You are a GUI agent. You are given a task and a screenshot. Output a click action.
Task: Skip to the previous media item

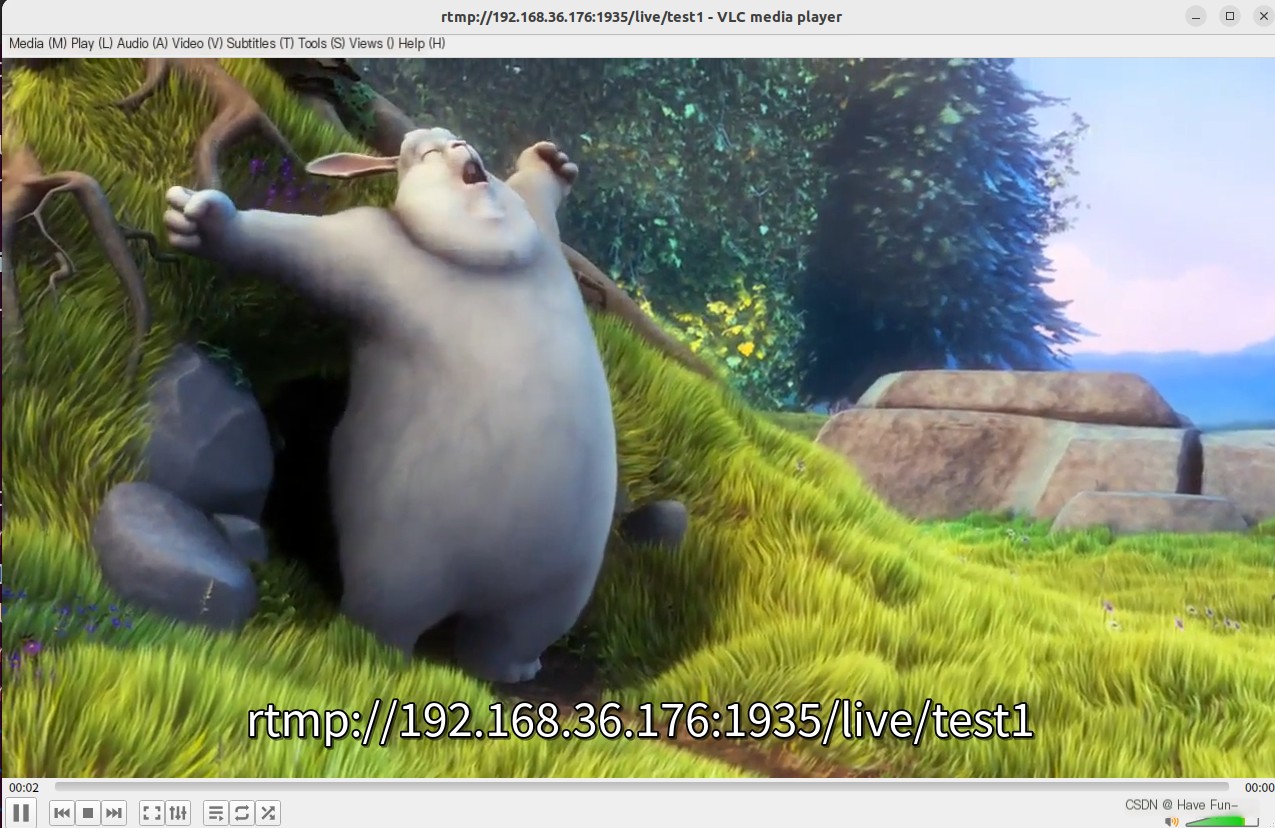tap(62, 813)
